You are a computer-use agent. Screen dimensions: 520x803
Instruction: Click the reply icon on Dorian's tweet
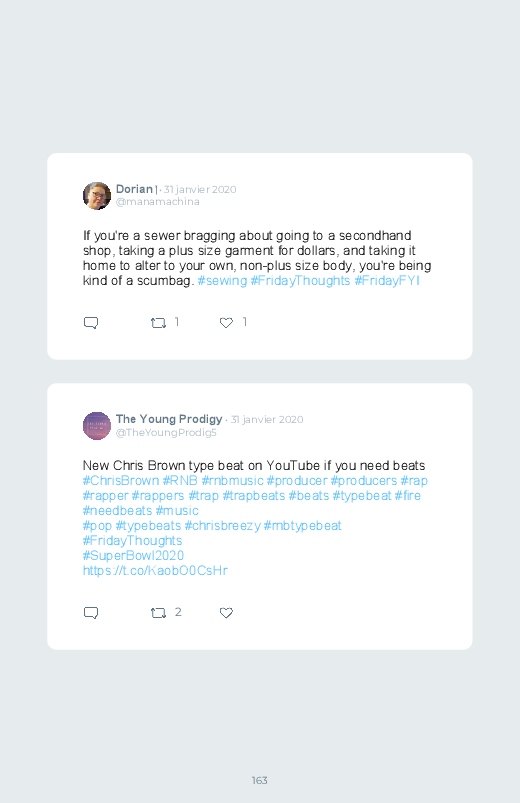tap(91, 323)
